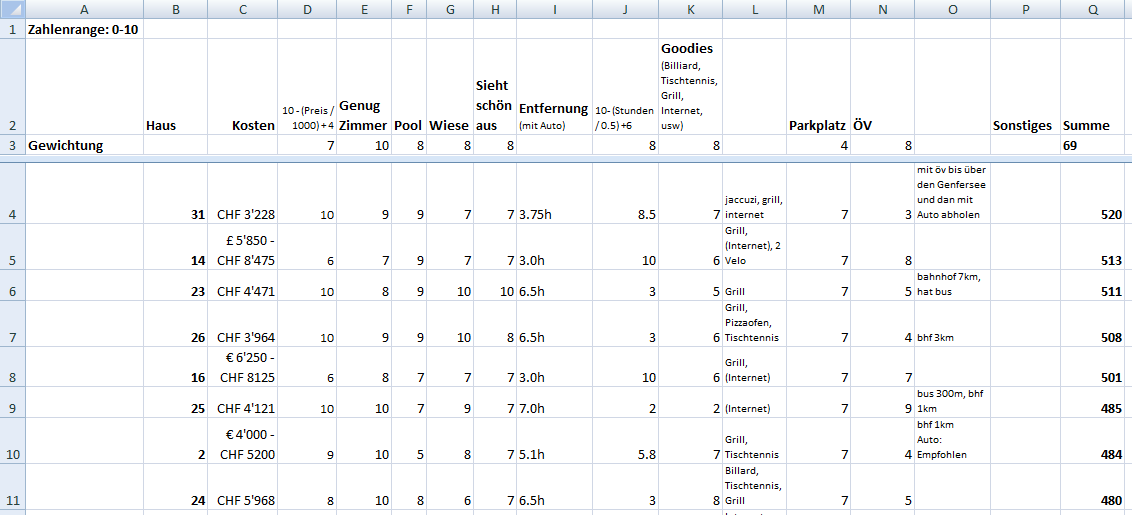This screenshot has height=515, width=1132.
Task: Click the cell 'Grill, Pizzaofen, Tischtennis'
Action: (754, 323)
